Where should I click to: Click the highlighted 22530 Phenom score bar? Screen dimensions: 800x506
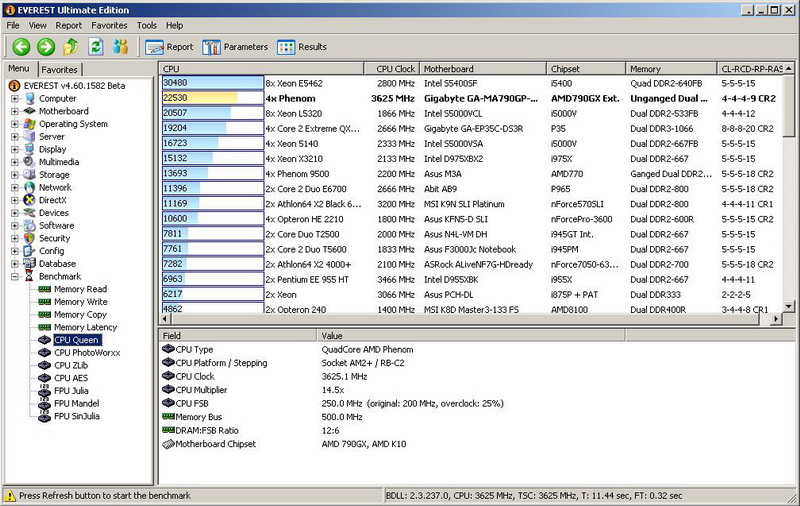(213, 98)
